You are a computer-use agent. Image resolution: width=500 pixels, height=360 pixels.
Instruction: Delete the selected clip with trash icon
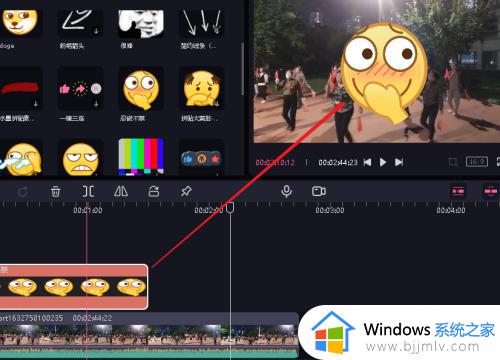(55, 191)
